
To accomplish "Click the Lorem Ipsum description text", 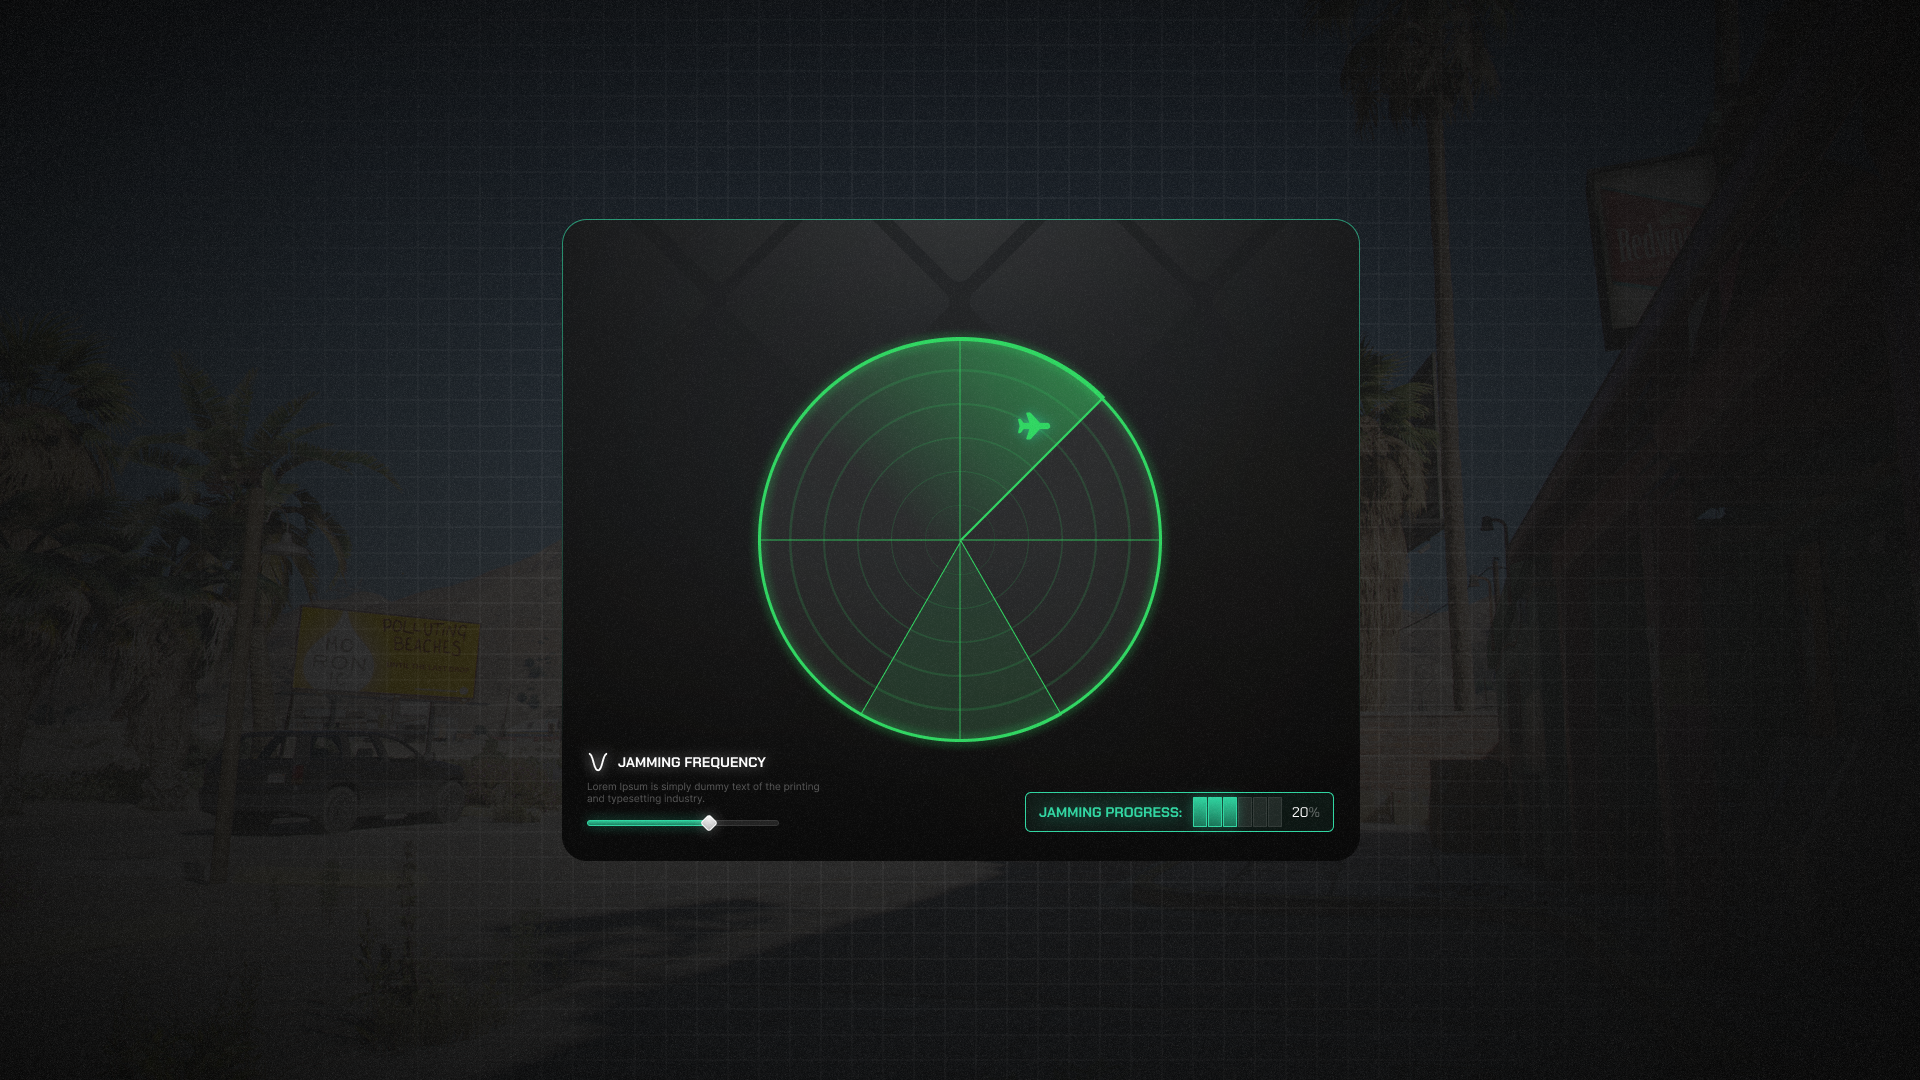I will (702, 792).
